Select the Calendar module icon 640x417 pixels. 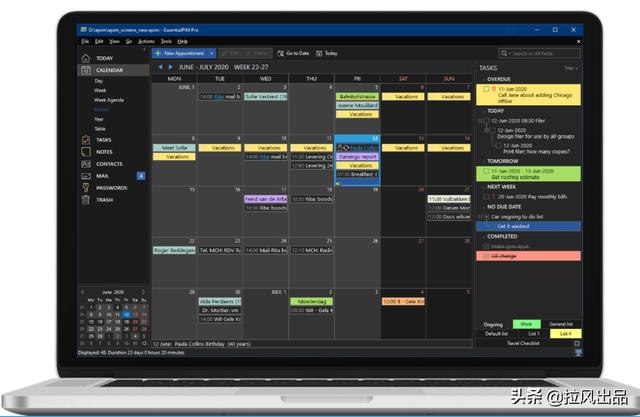86,70
